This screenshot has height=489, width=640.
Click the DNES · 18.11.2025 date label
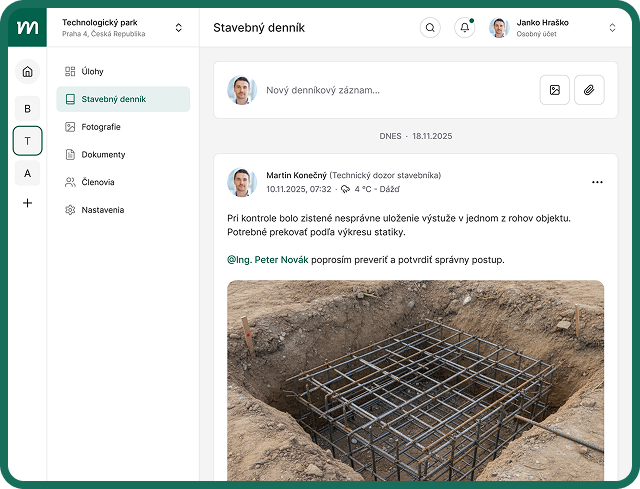(x=416, y=136)
